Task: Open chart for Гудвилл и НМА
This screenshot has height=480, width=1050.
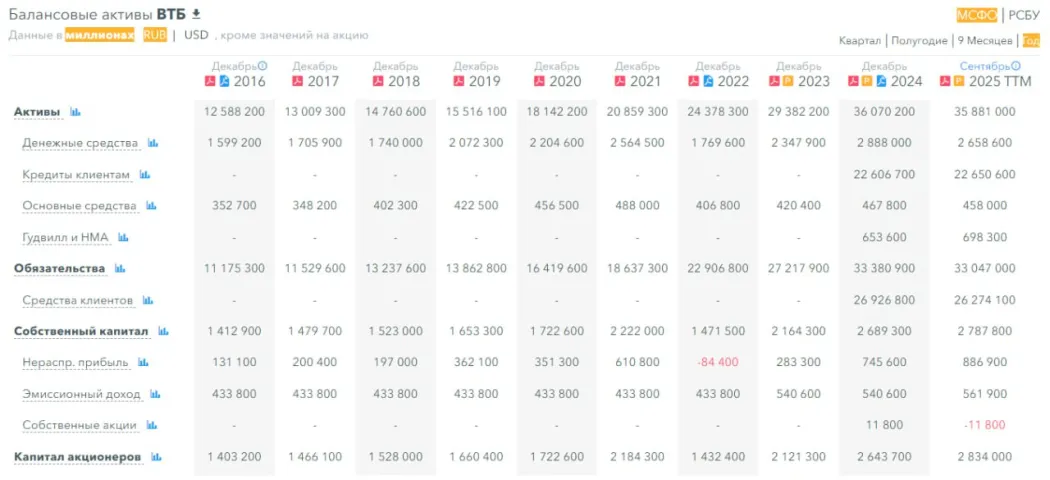Action: pyautogui.click(x=124, y=238)
